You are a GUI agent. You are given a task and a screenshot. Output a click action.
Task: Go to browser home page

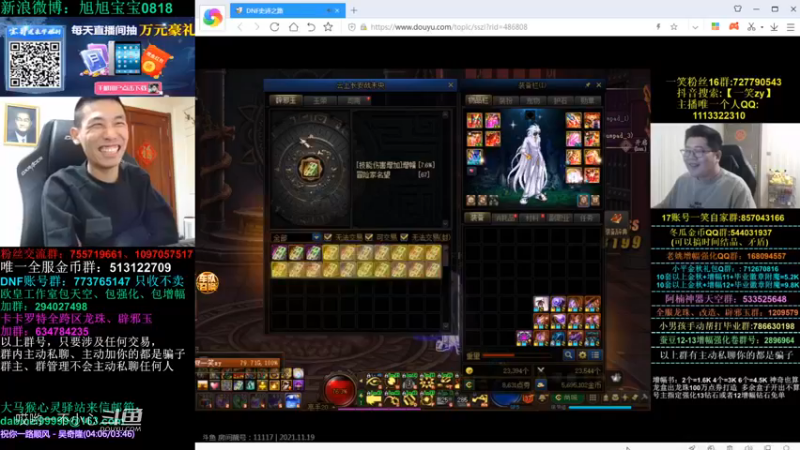tap(293, 27)
